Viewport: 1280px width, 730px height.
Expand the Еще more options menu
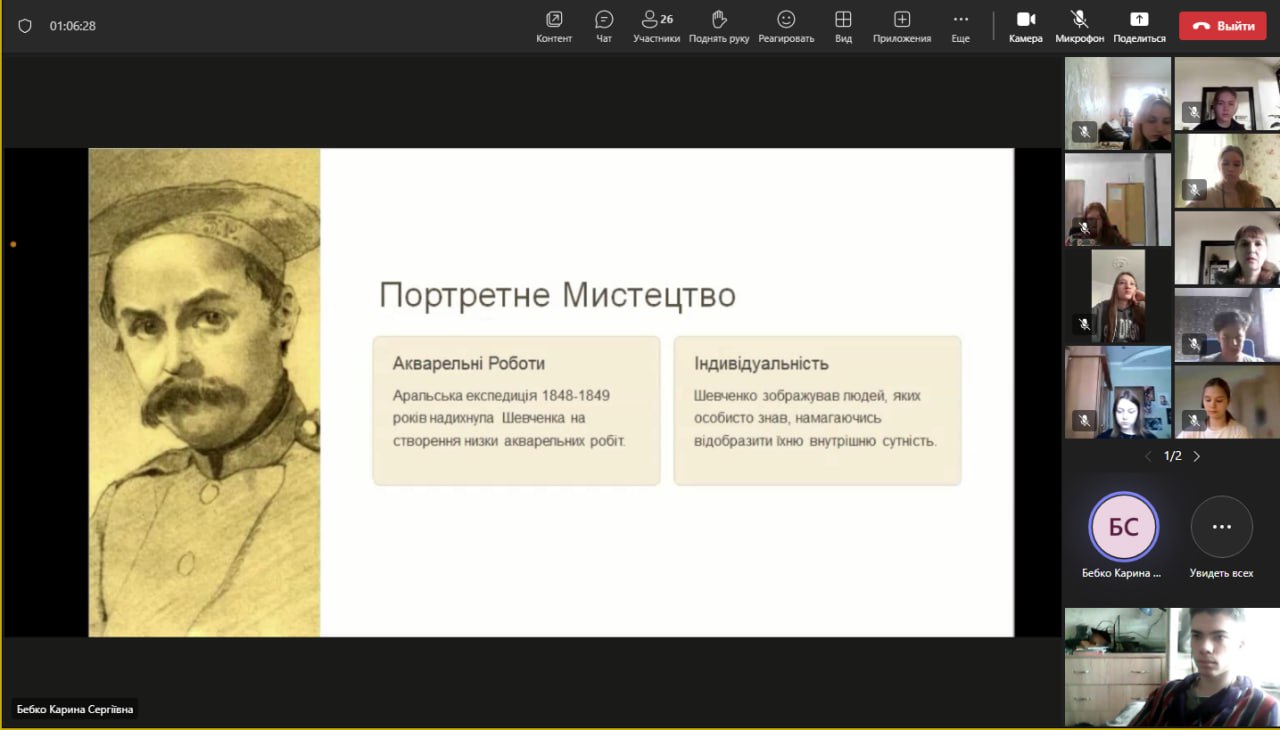[960, 26]
